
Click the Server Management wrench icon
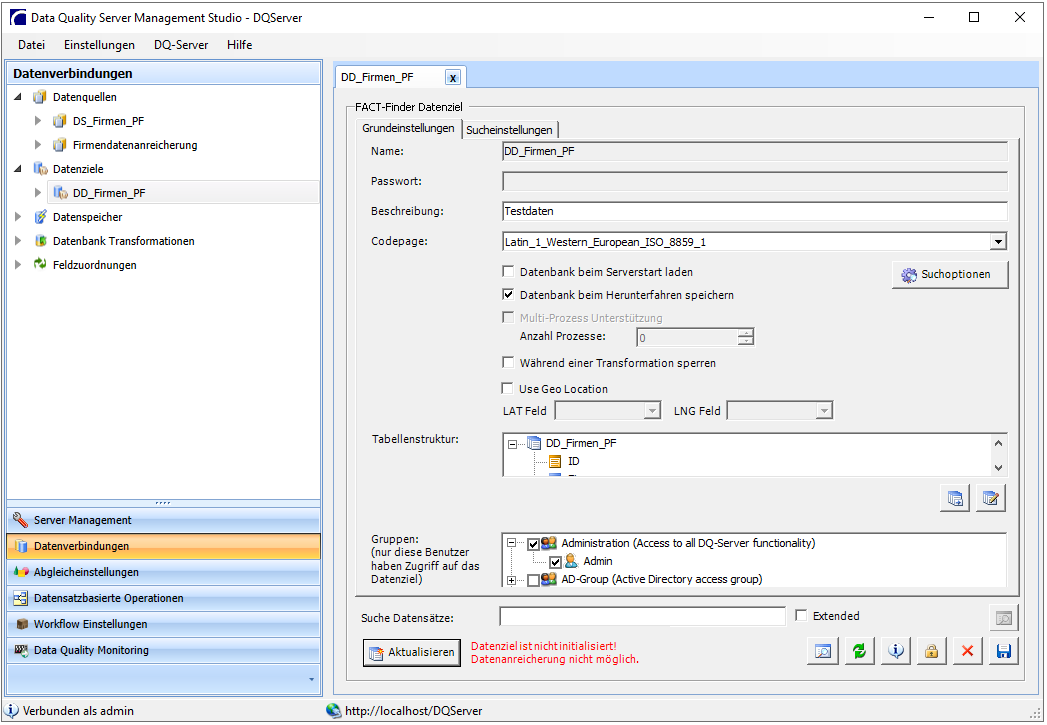point(21,520)
